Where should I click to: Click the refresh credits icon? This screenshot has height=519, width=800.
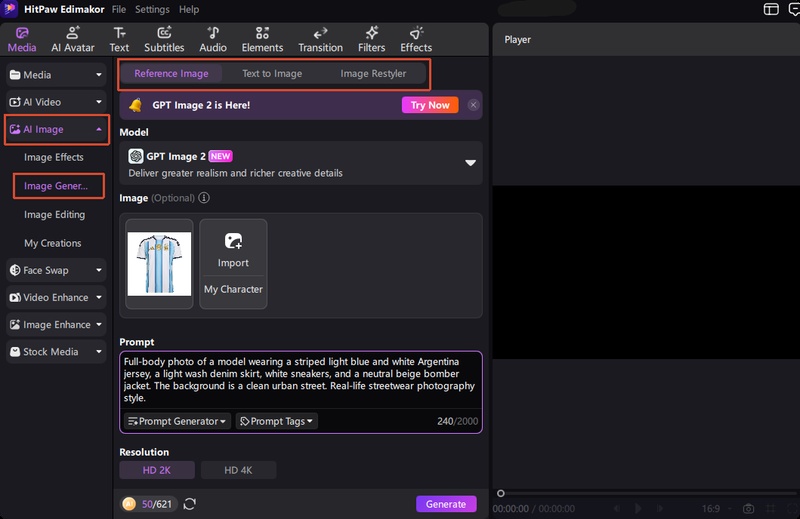(x=190, y=504)
